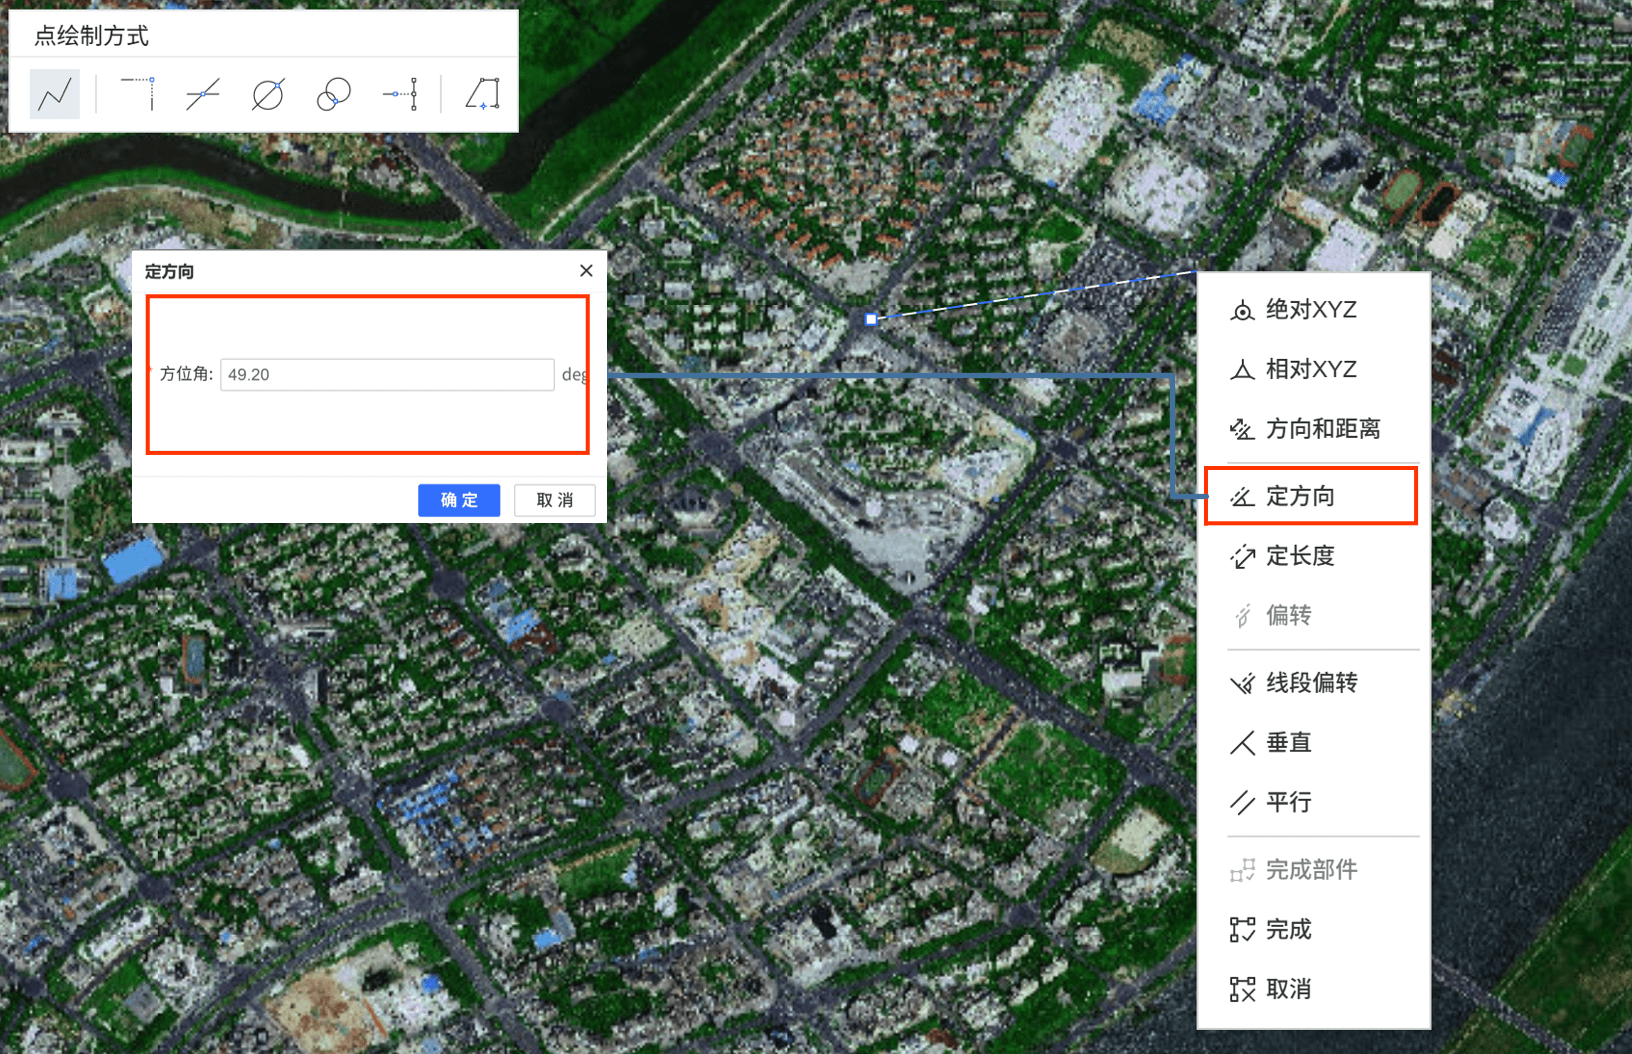Select the extend-to-line point tool
The height and width of the screenshot is (1054, 1632).
pos(400,95)
